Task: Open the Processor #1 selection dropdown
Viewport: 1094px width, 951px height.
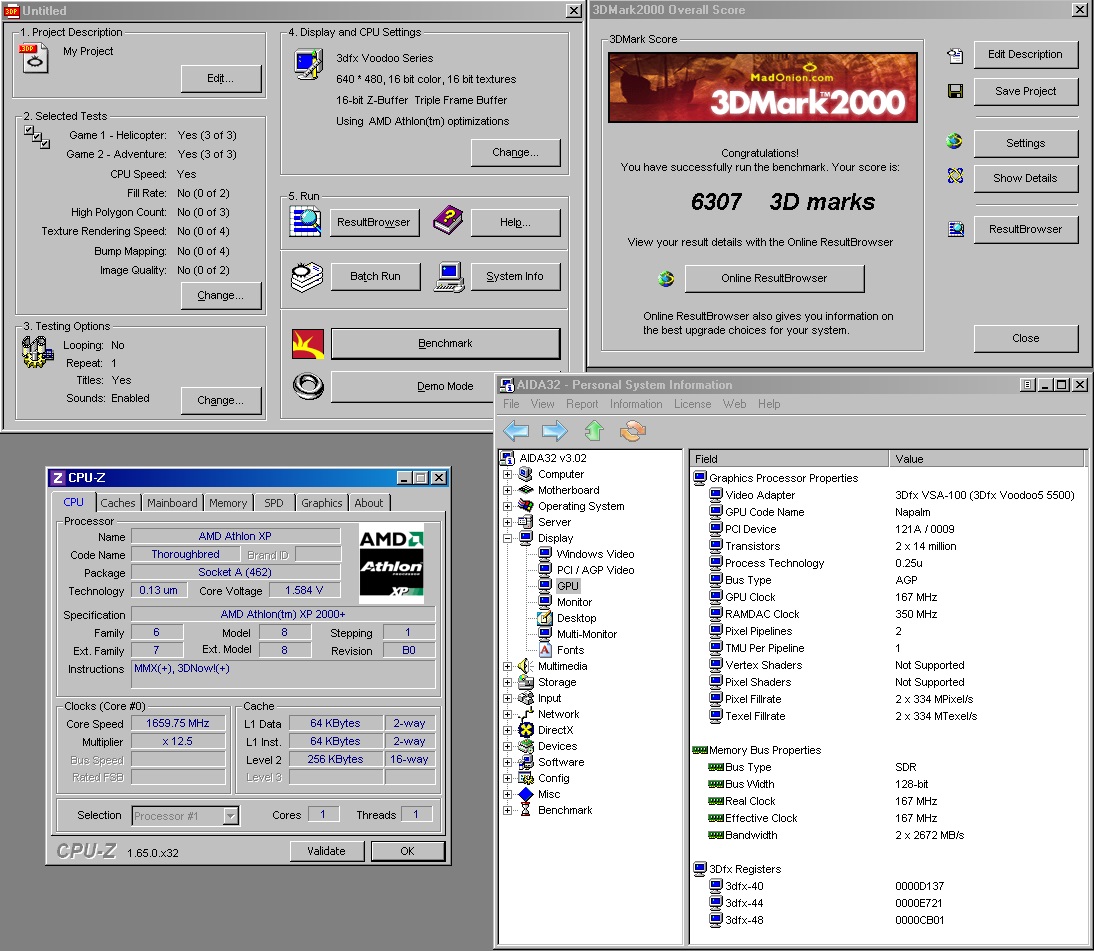Action: tap(231, 816)
